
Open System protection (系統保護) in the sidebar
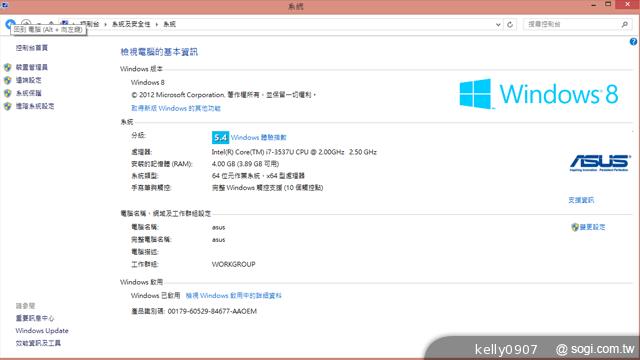pyautogui.click(x=29, y=93)
